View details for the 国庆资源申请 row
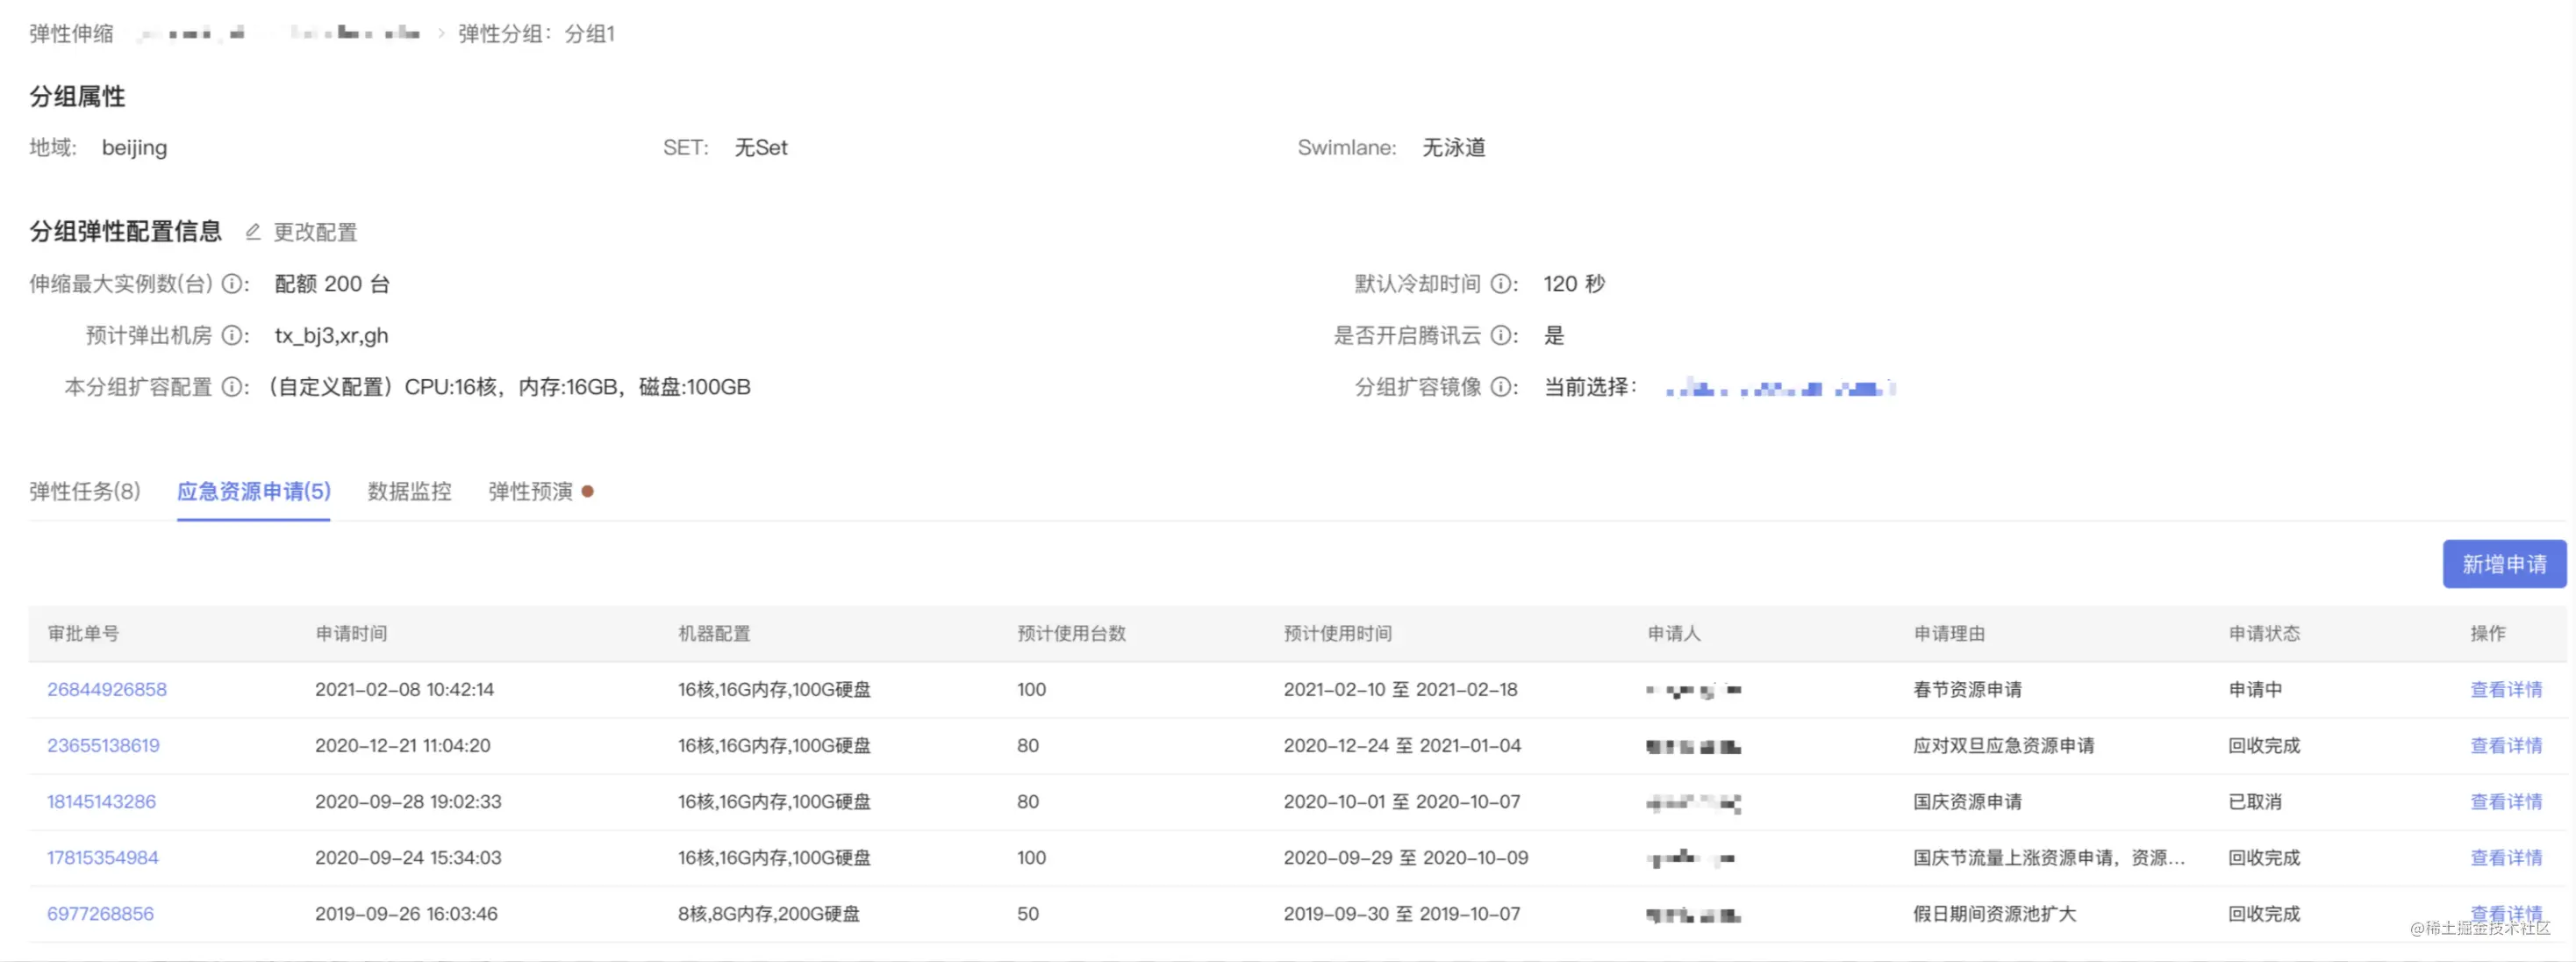The height and width of the screenshot is (962, 2576). pyautogui.click(x=2506, y=802)
